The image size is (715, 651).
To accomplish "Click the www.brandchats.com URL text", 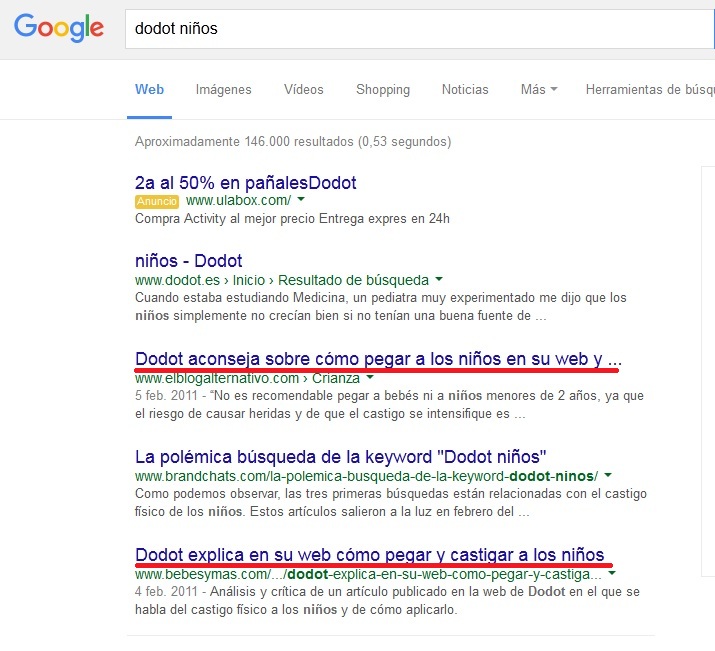I will [367, 476].
